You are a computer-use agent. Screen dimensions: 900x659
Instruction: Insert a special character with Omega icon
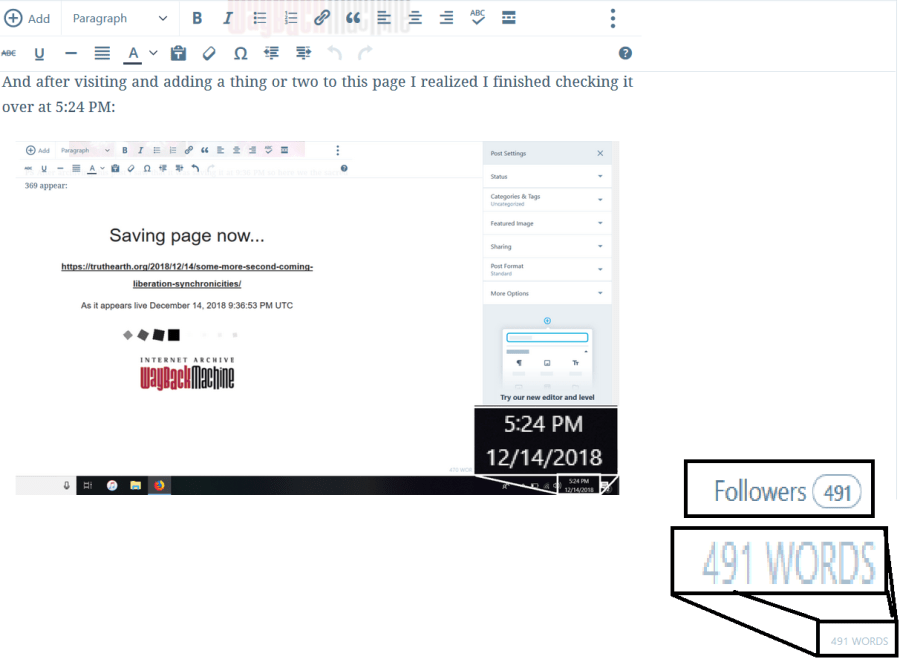click(240, 53)
